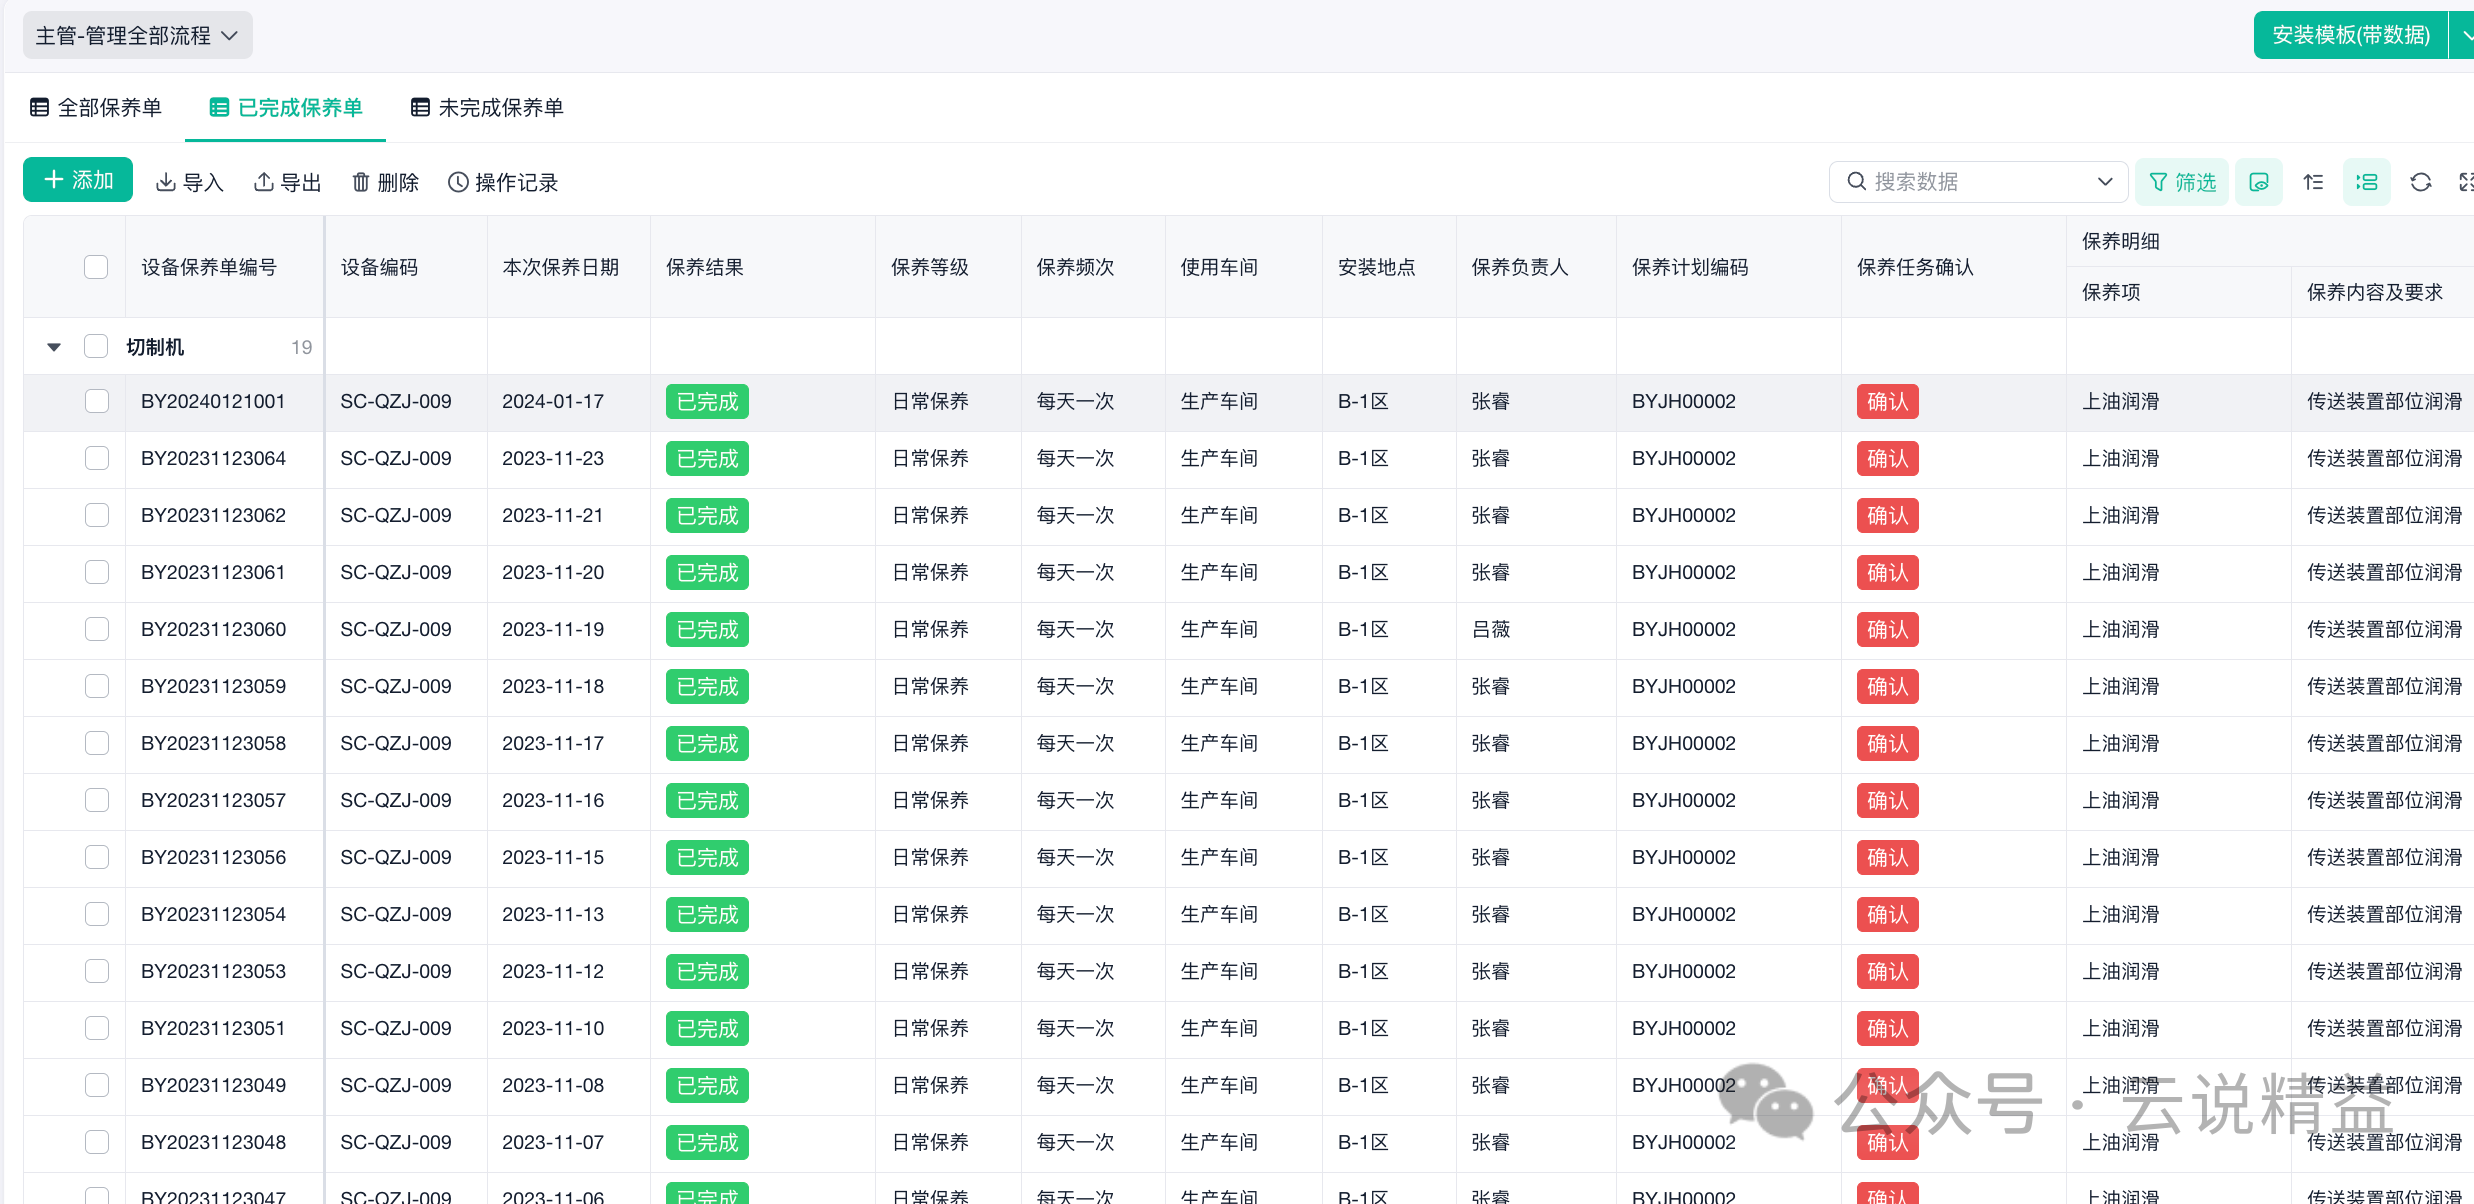
Task: Click the green display settings icon
Action: [2258, 182]
